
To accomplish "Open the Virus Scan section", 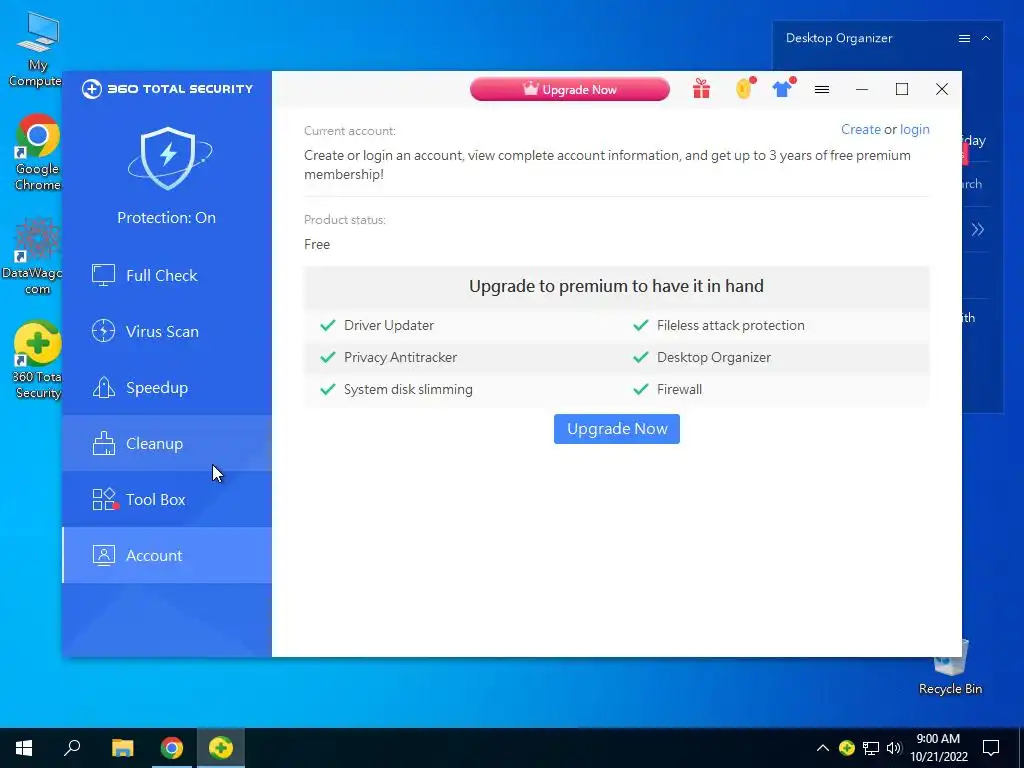I will tap(167, 332).
